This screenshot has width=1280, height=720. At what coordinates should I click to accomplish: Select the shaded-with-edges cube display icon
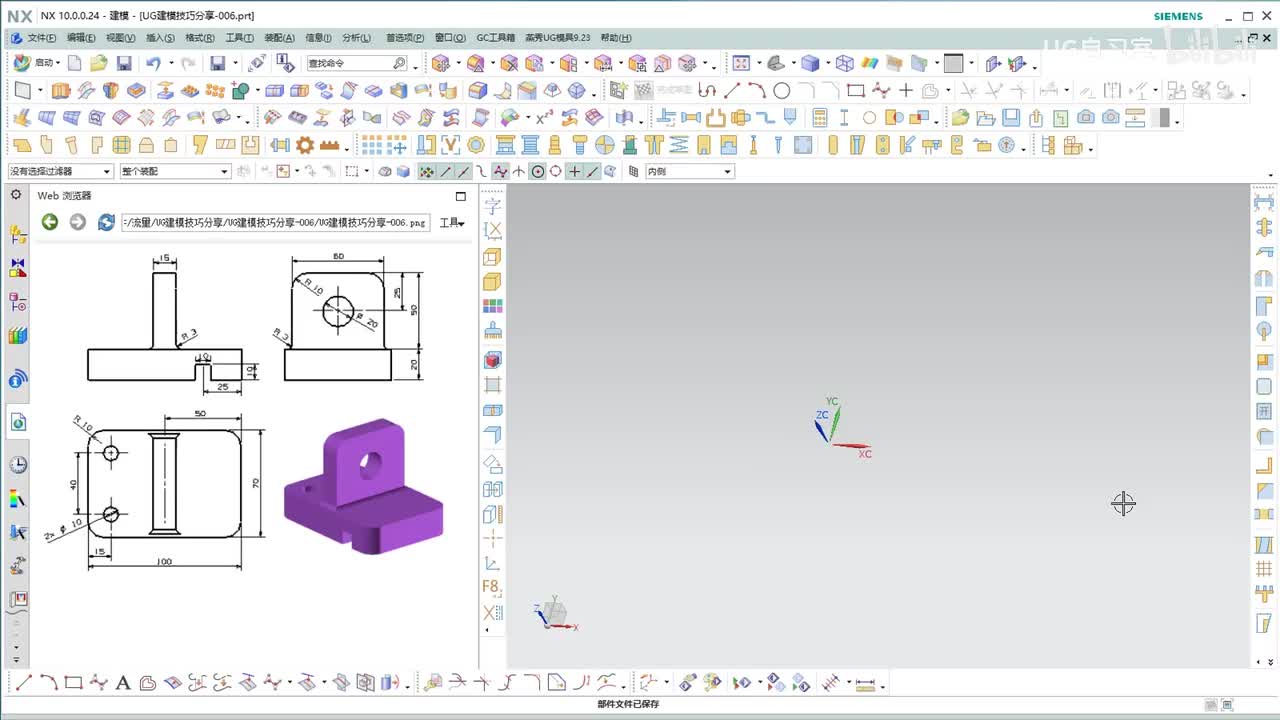tap(810, 63)
